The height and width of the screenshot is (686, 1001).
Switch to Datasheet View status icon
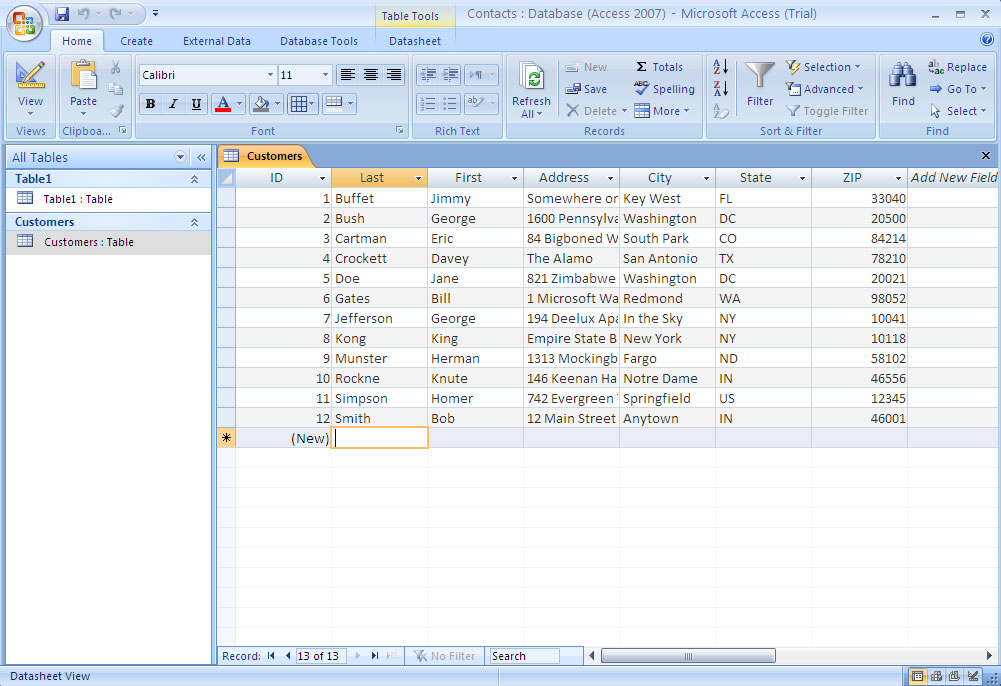[x=917, y=676]
